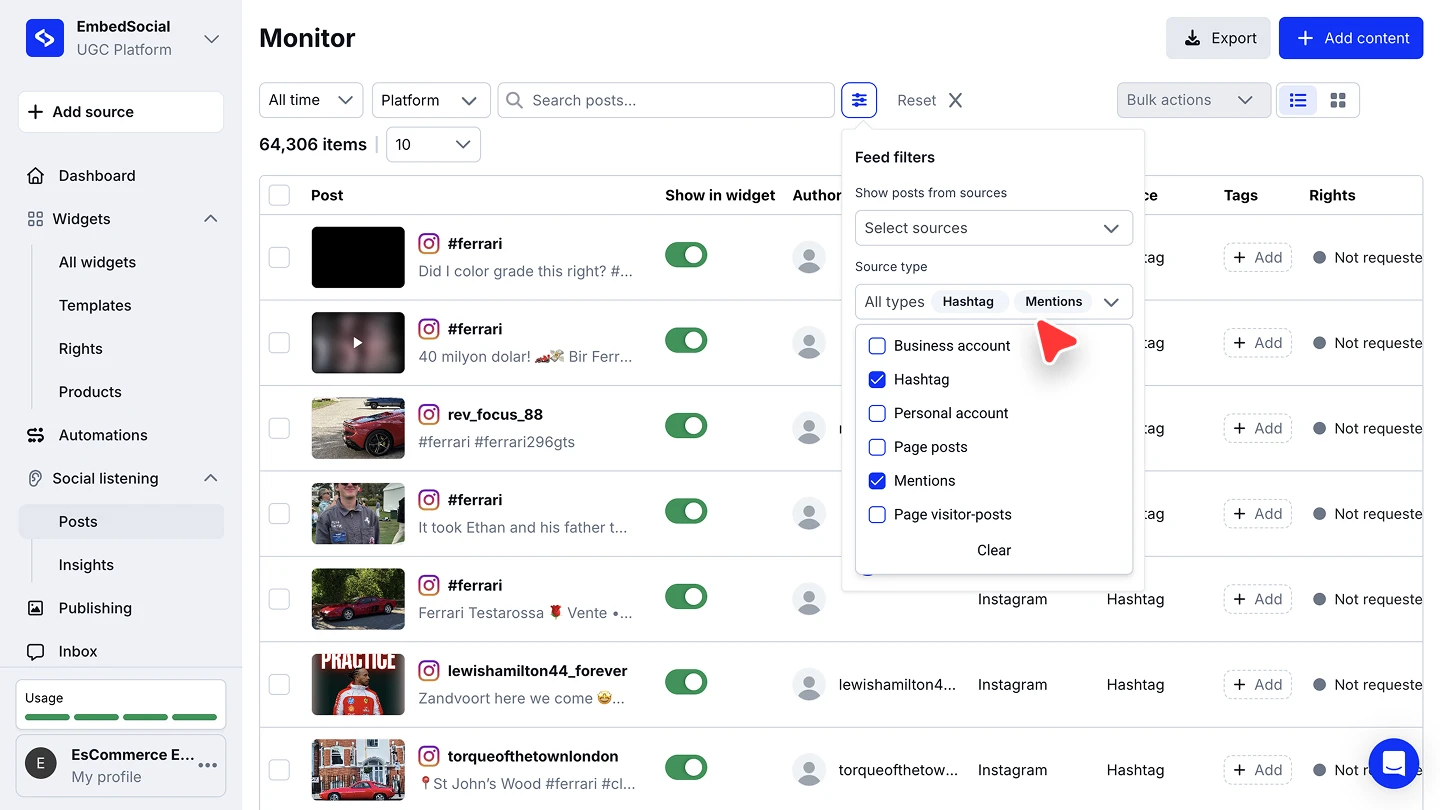Click Instagram icon on rev_focus_88 post
1440x810 pixels.
[429, 414]
